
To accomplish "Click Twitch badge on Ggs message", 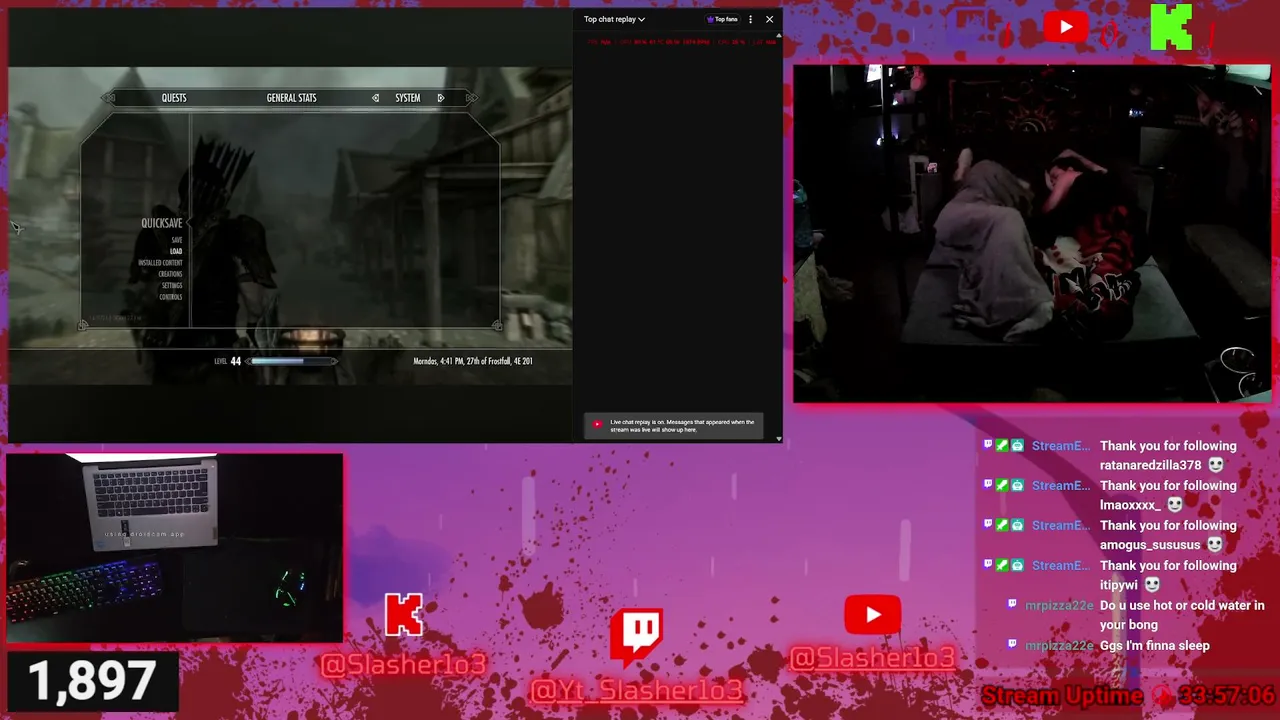I will click(x=1012, y=645).
